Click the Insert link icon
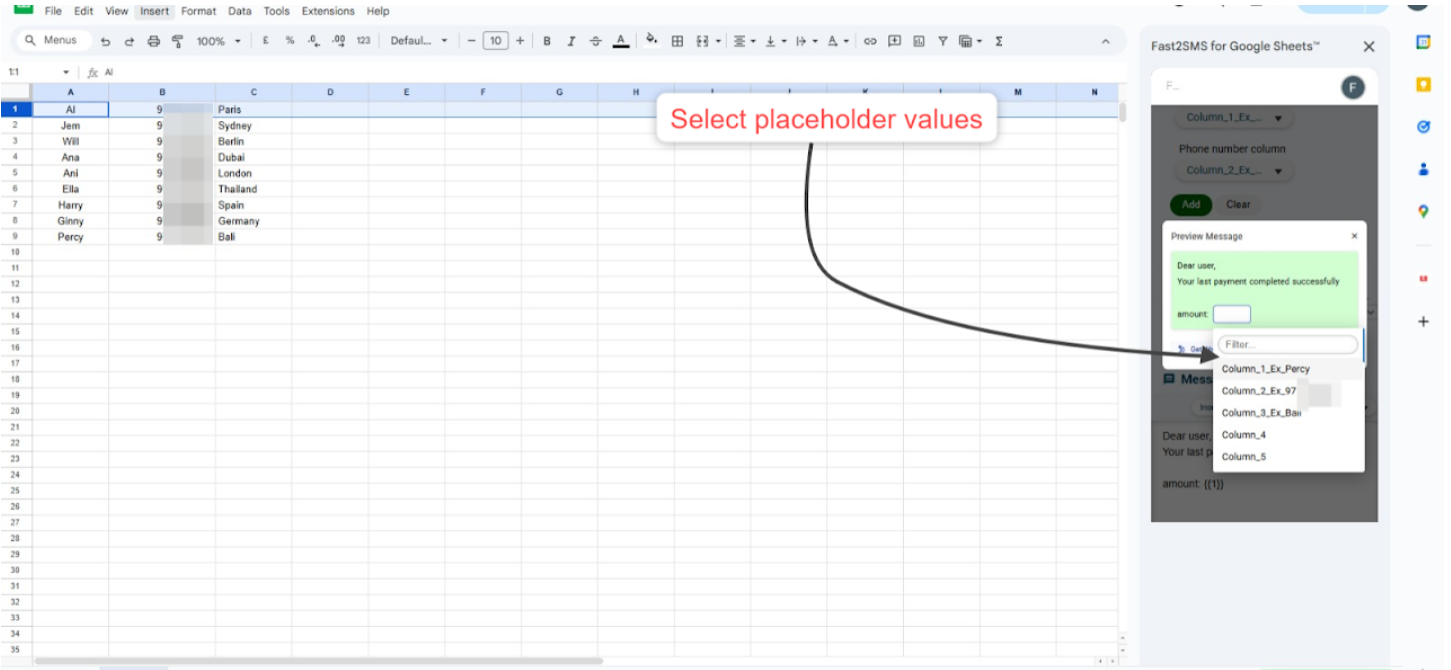 [x=870, y=41]
